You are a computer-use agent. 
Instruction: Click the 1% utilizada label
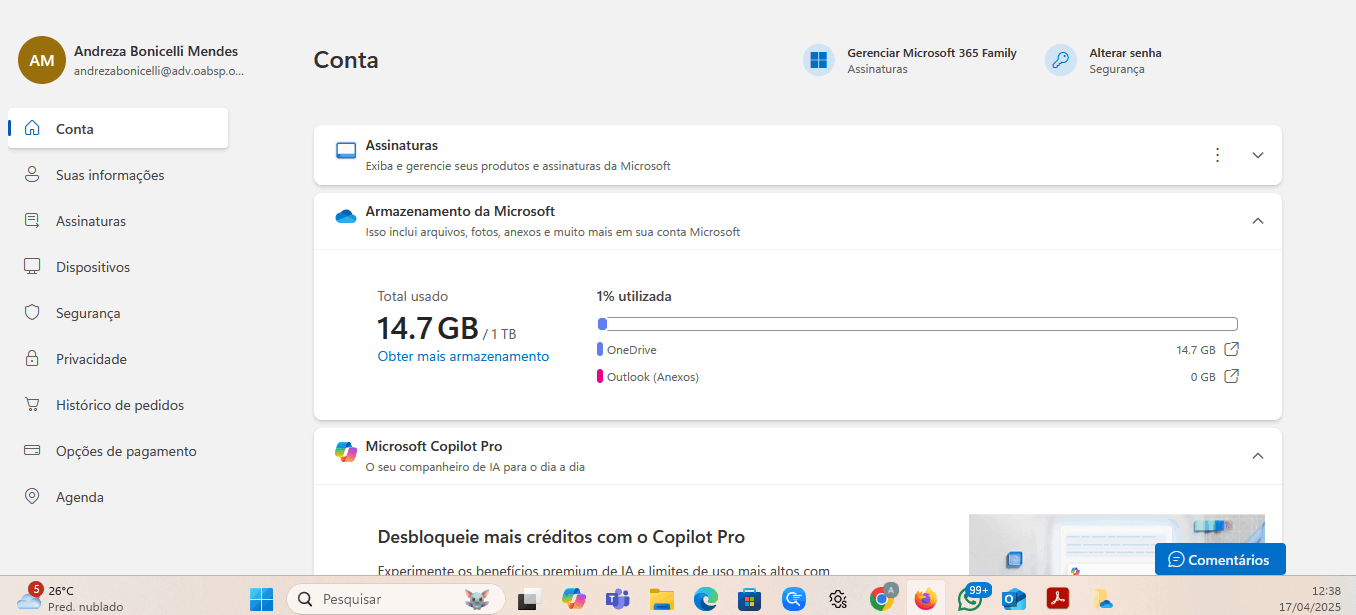pos(634,296)
